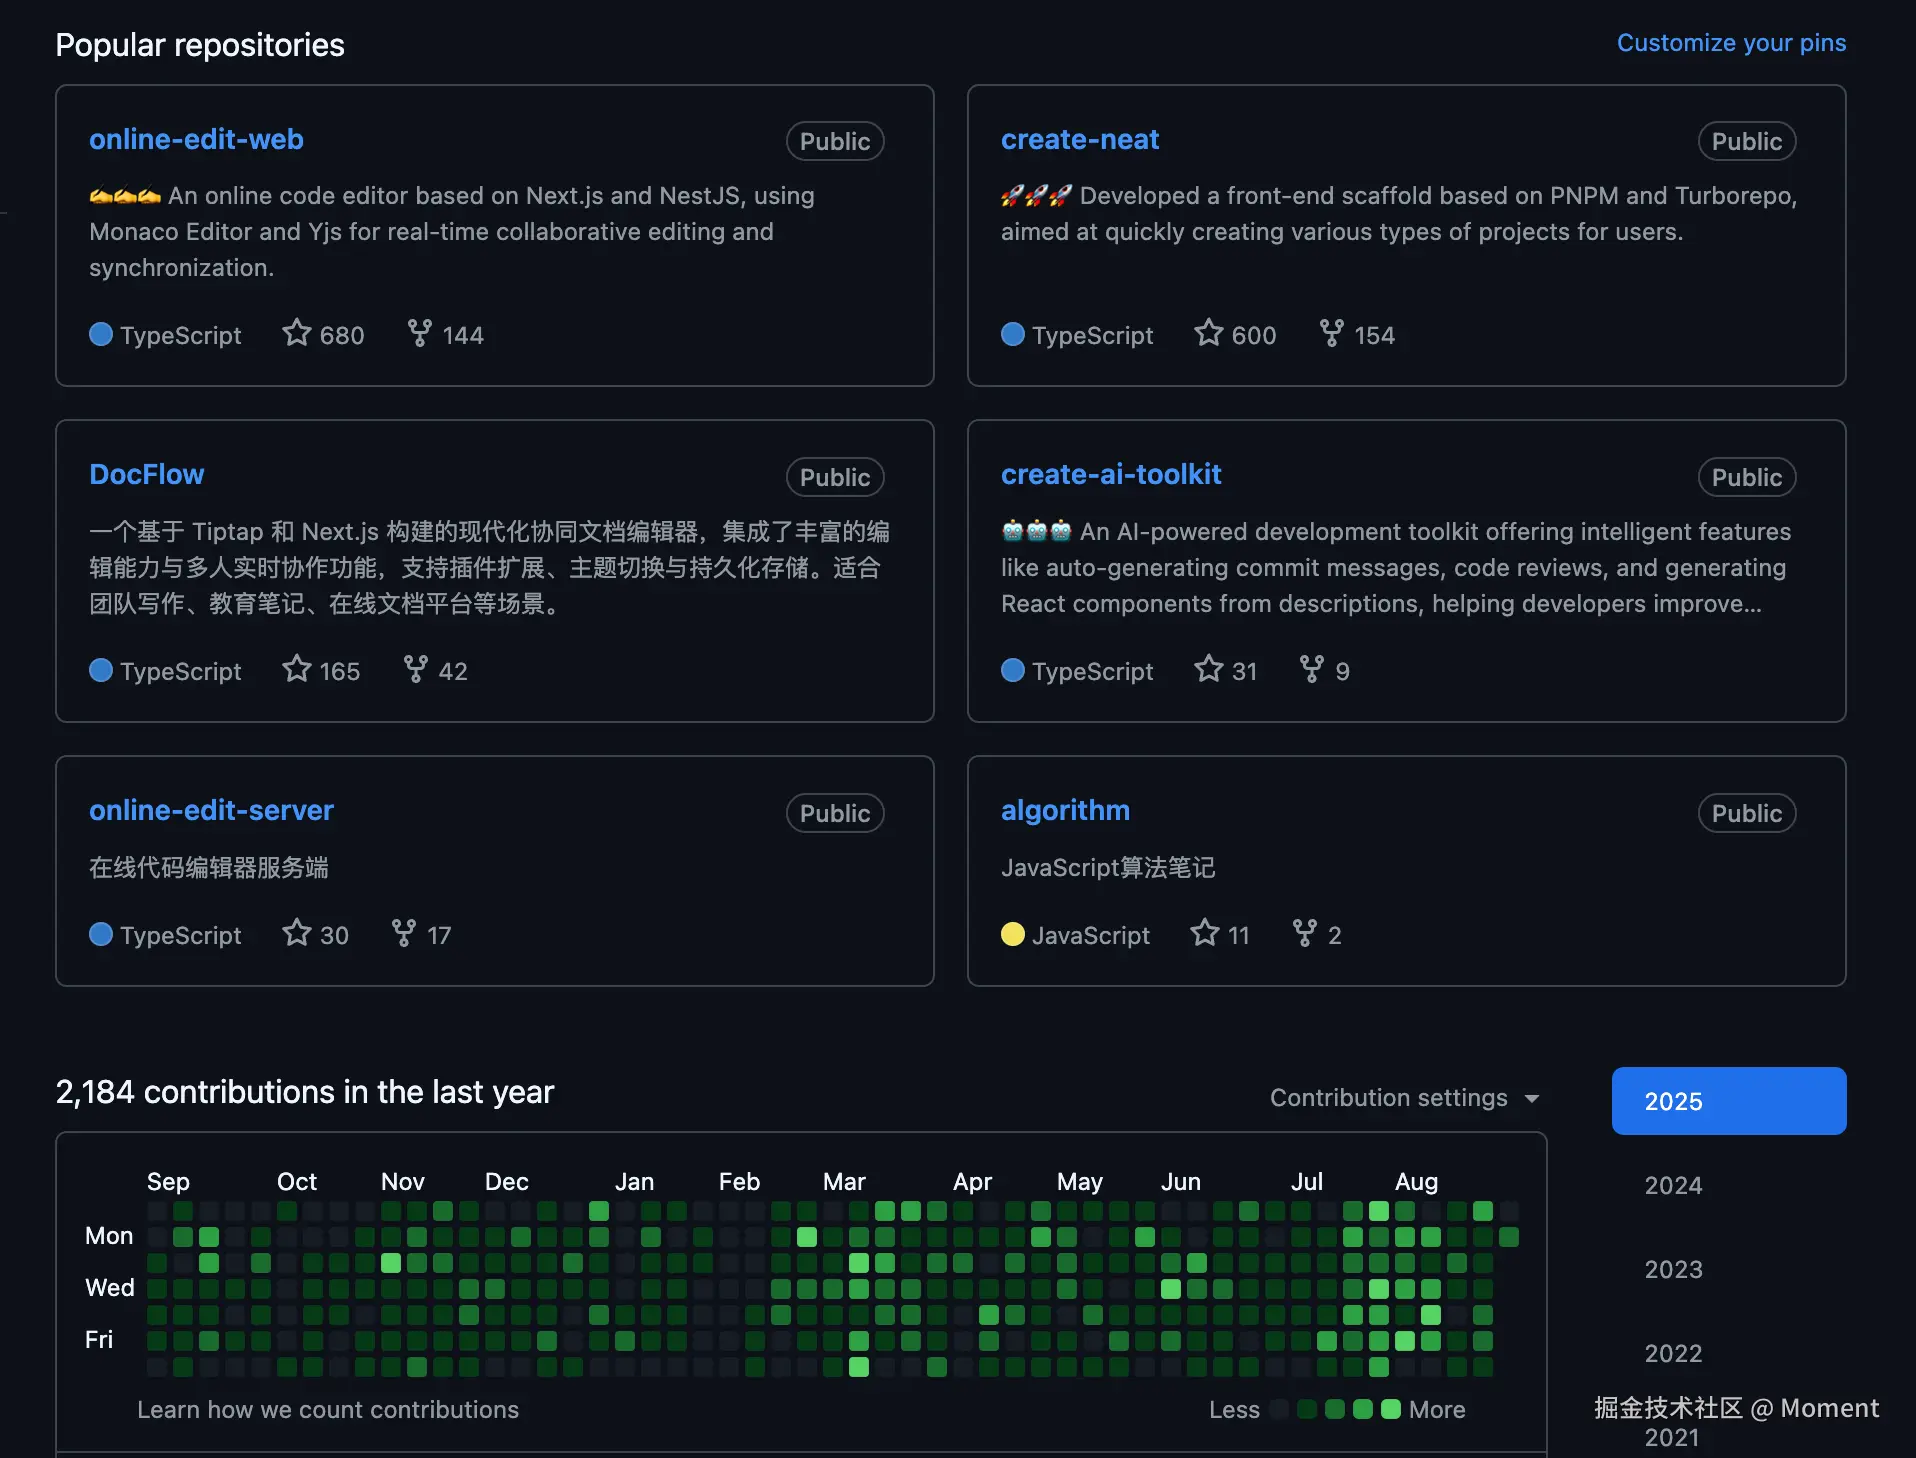
Task: Click the Public badge on algorithm card
Action: 1747,813
